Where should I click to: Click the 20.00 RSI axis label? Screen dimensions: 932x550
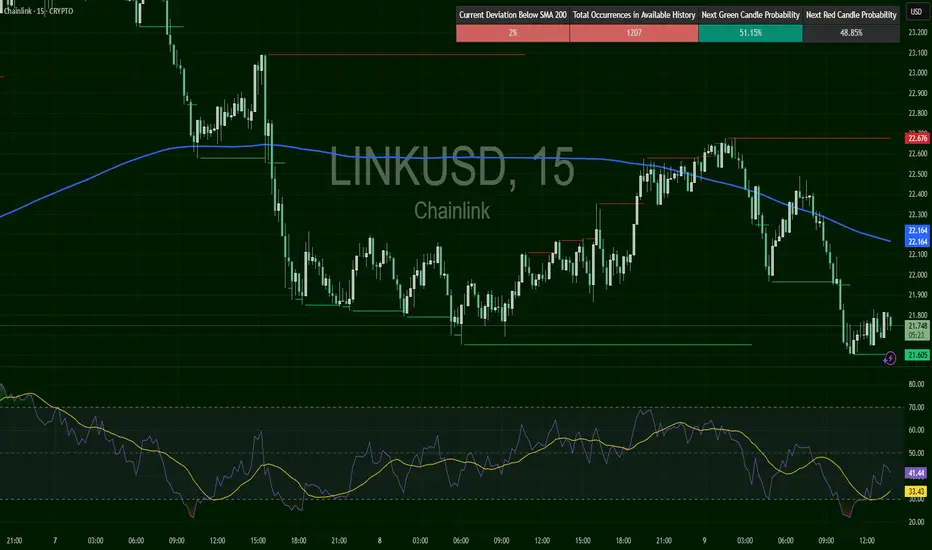click(x=916, y=522)
